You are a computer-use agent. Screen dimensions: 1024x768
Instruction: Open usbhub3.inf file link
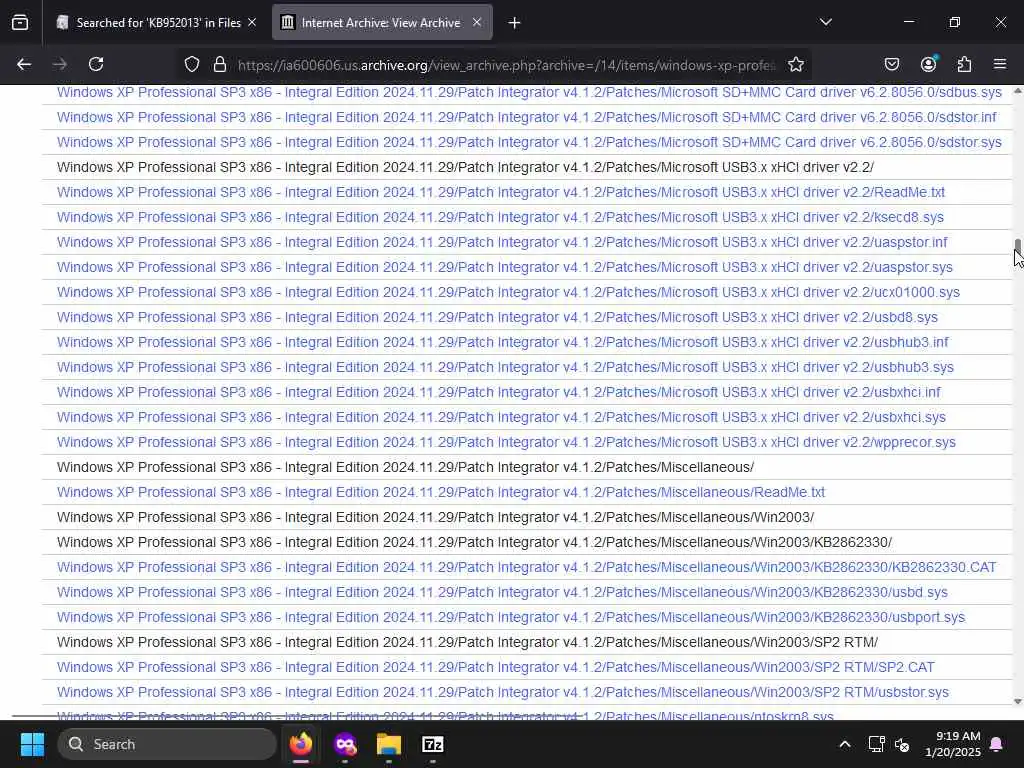(x=503, y=342)
